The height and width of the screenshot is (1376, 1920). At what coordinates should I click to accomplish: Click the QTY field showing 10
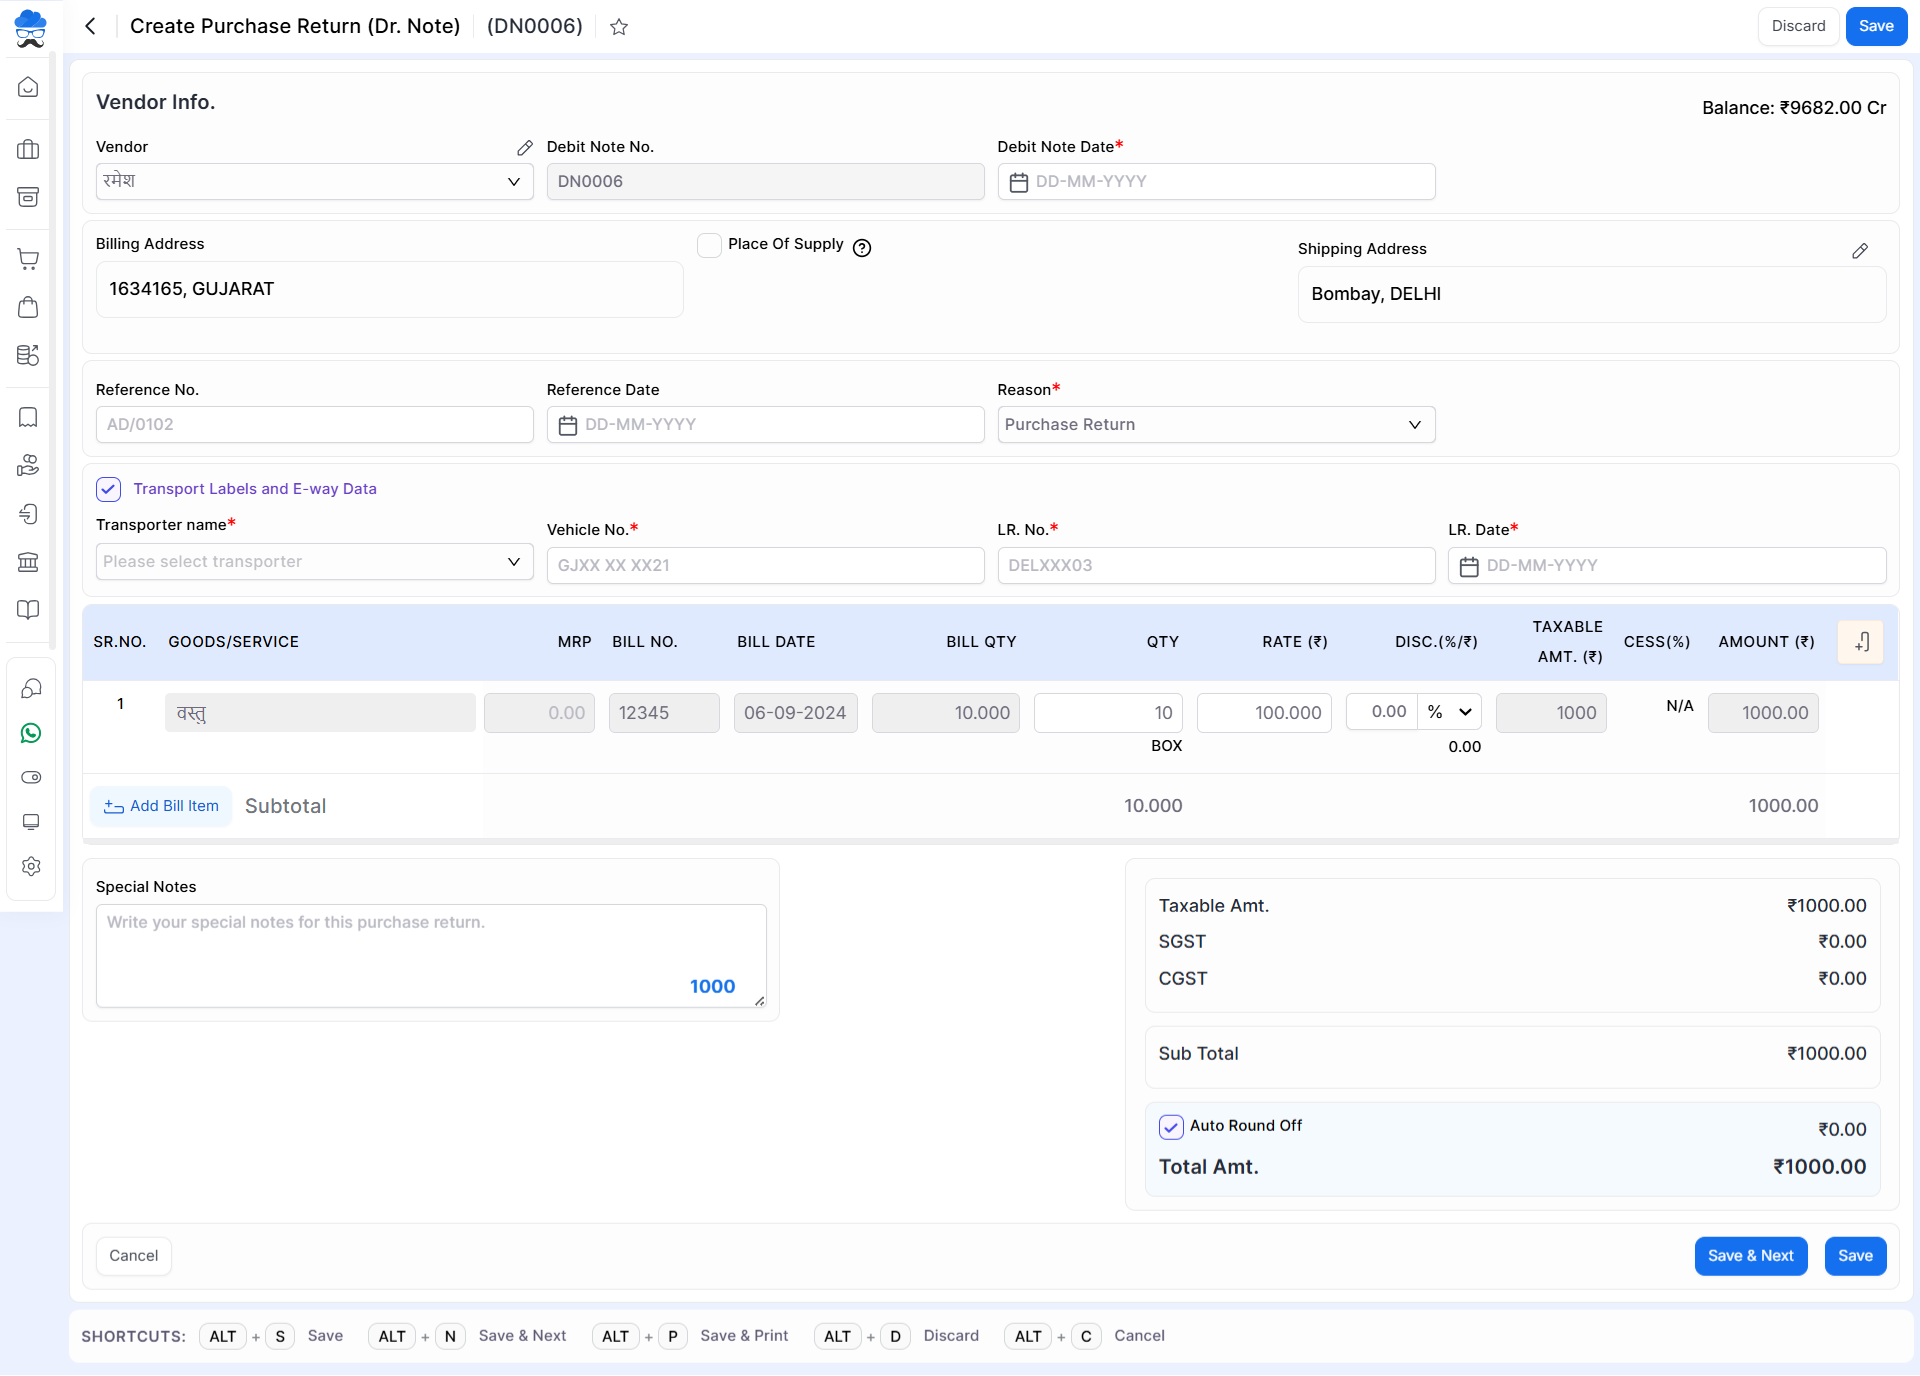(1108, 713)
